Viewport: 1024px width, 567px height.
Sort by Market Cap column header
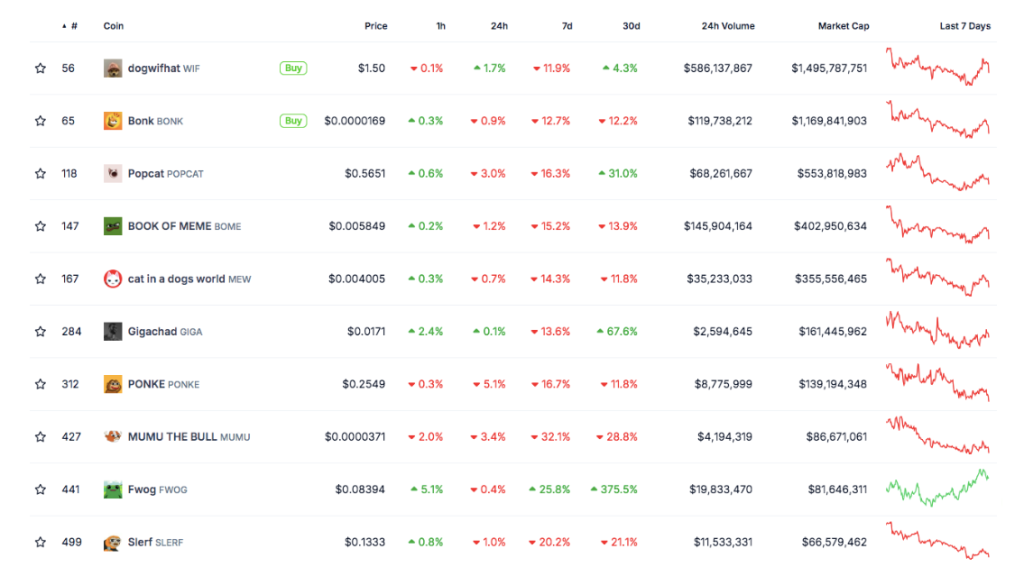[843, 26]
